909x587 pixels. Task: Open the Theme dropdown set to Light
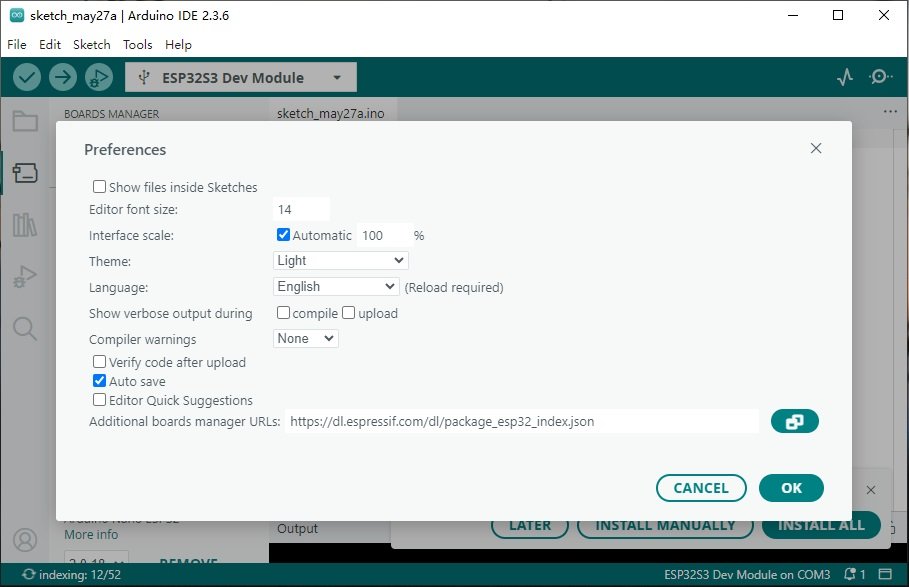click(x=341, y=261)
